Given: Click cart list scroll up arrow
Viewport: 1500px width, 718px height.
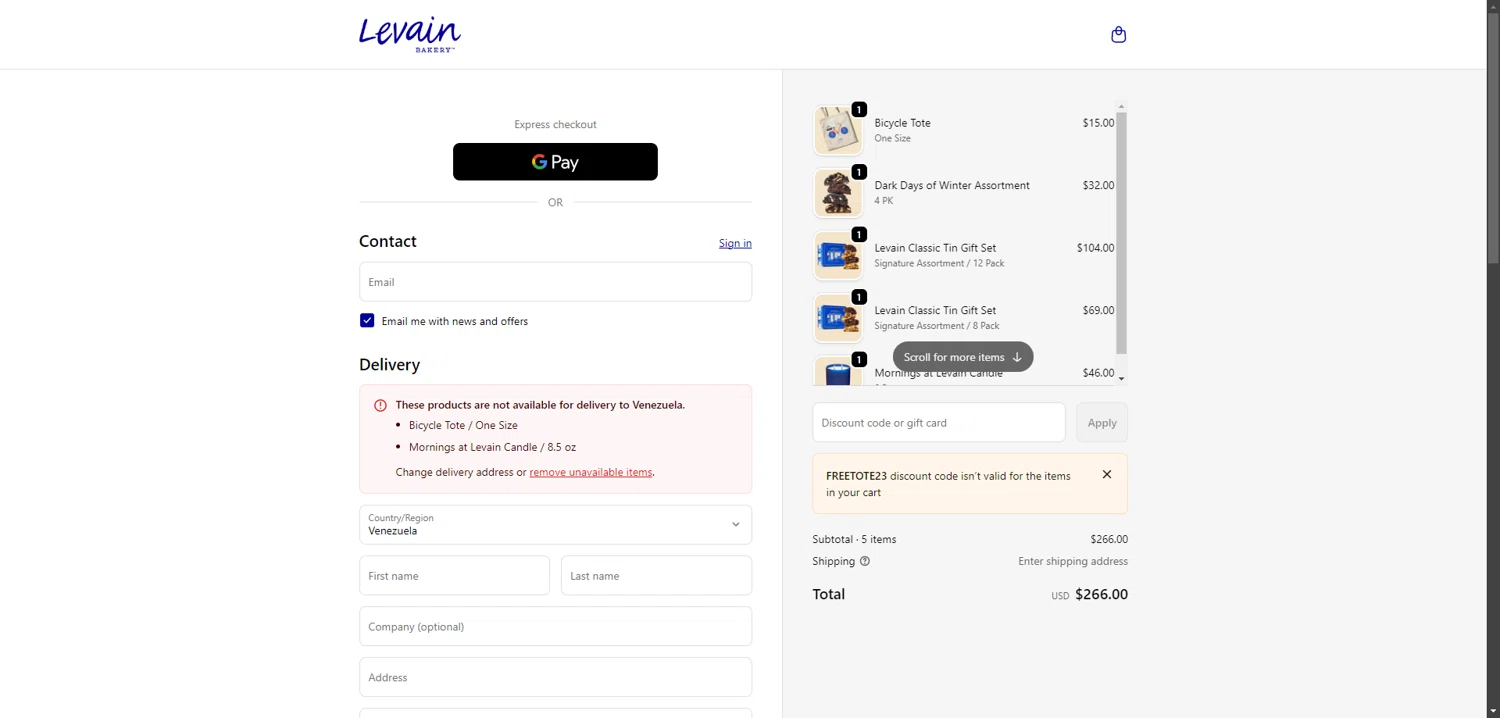Looking at the screenshot, I should tap(1121, 106).
